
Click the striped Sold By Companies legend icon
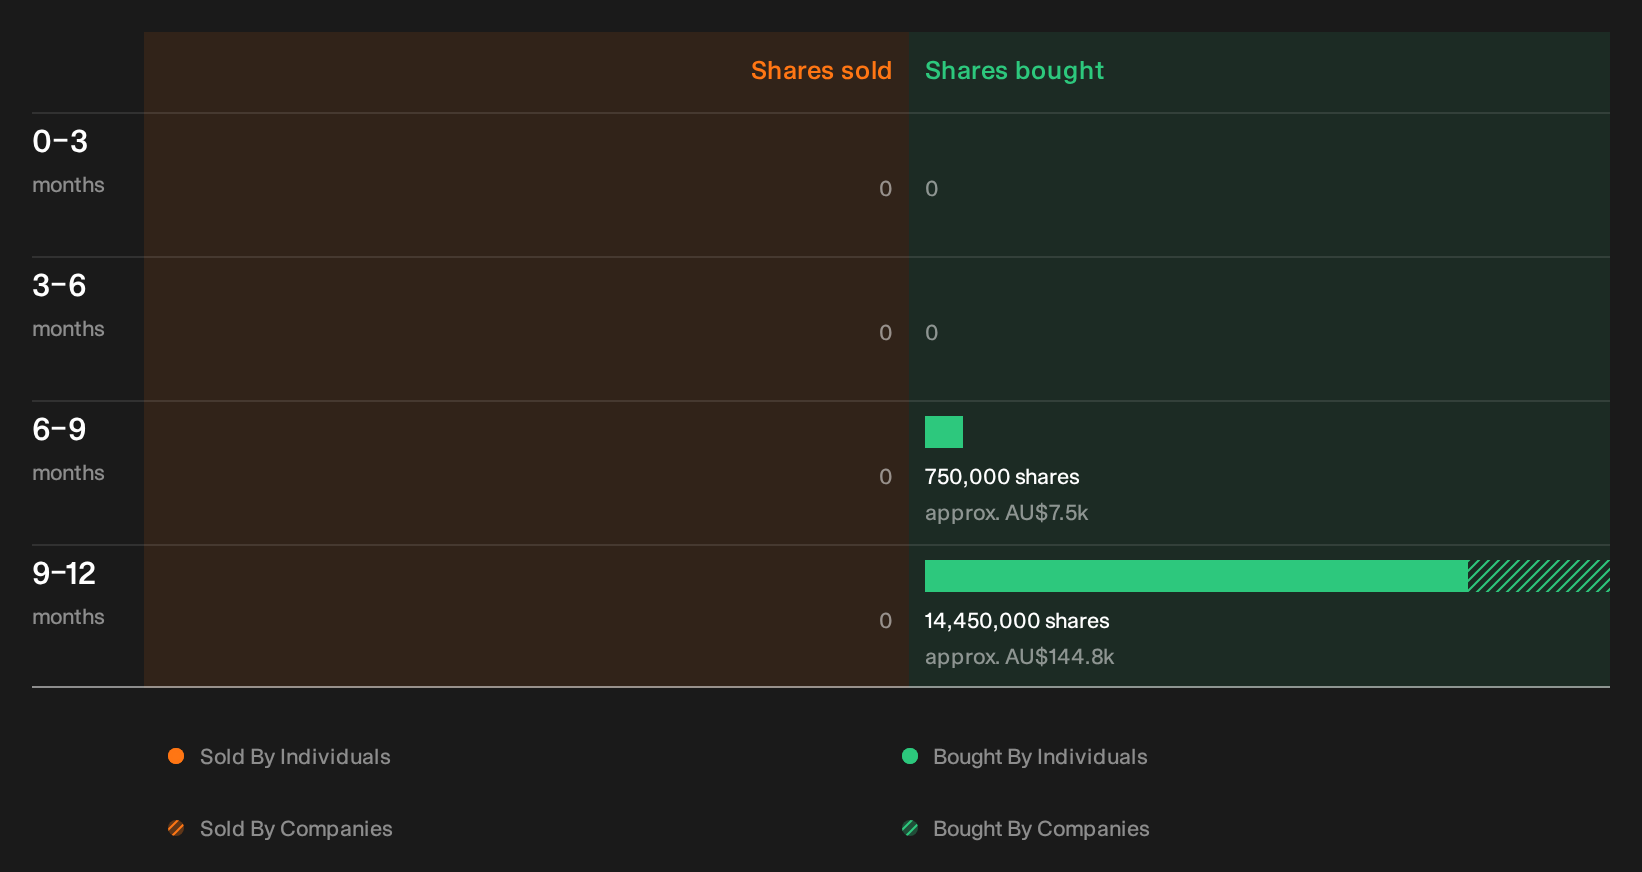tap(176, 828)
